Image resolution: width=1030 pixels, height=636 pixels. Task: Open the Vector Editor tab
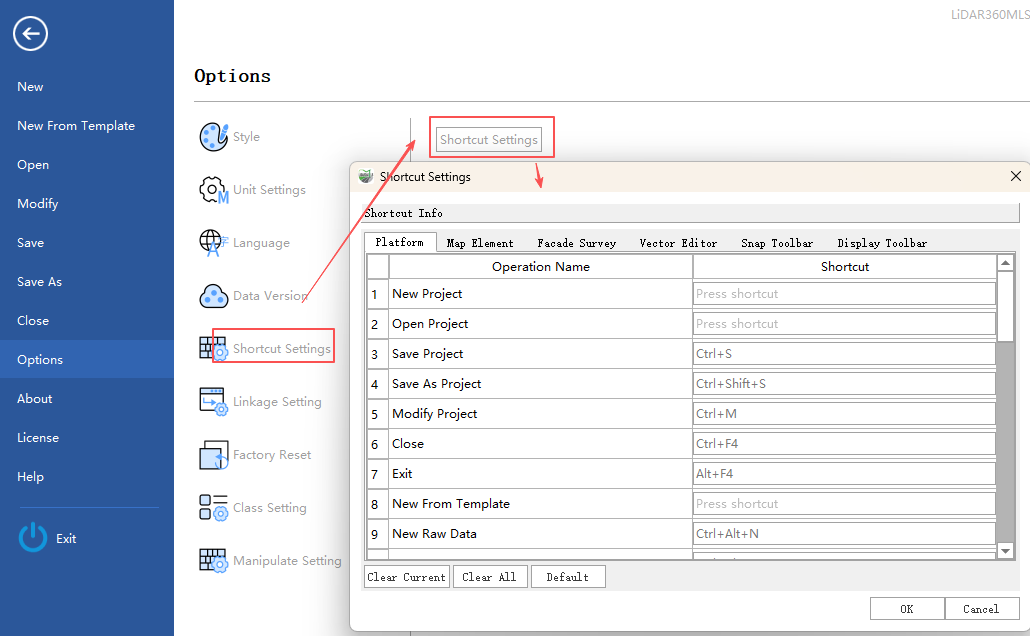pyautogui.click(x=678, y=243)
